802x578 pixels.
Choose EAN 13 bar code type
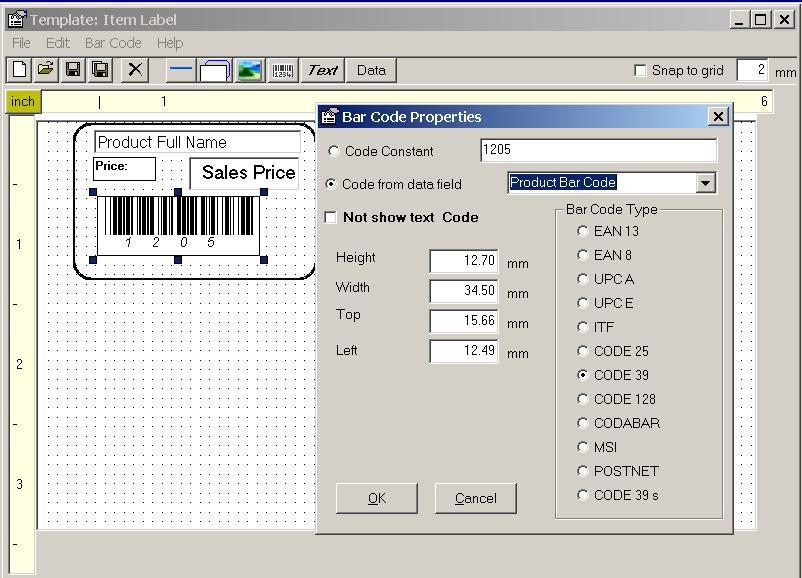pos(583,231)
